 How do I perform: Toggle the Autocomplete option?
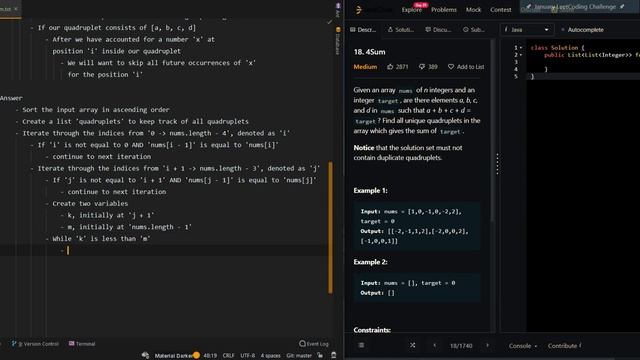pyautogui.click(x=582, y=30)
